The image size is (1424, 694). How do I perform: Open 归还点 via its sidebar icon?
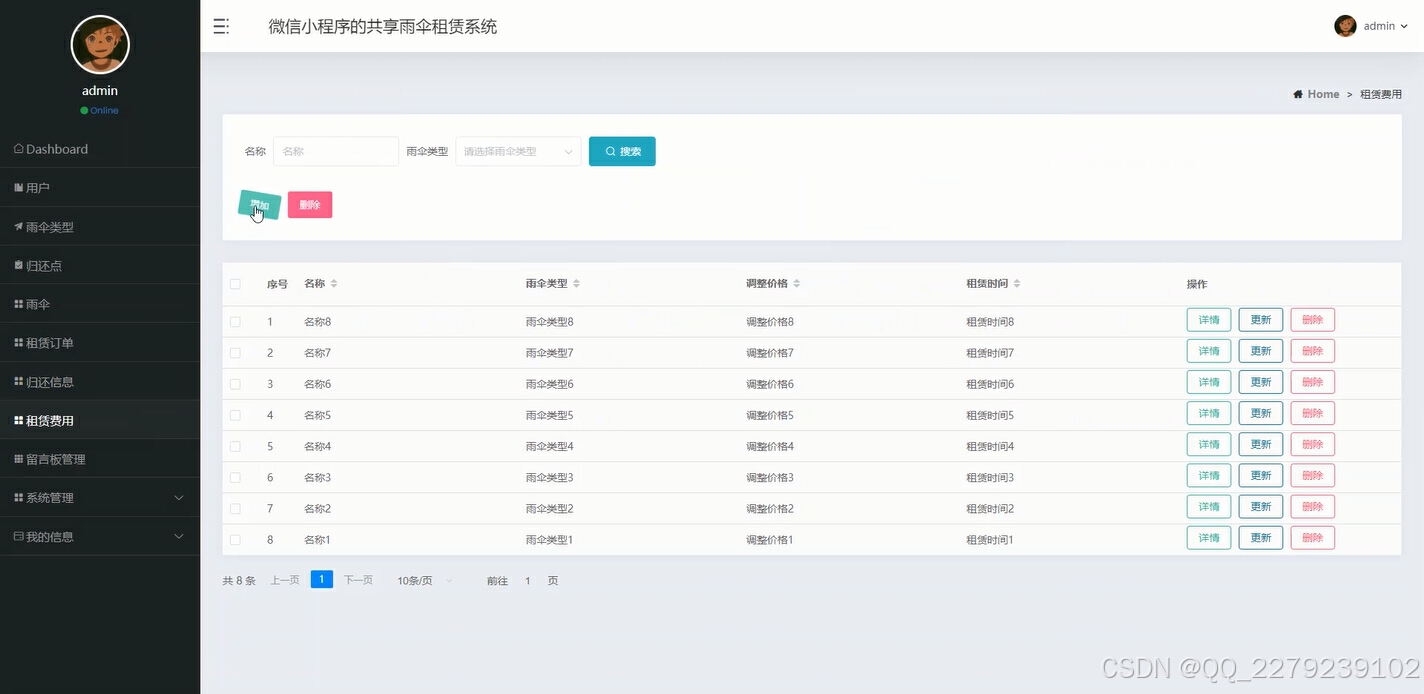click(18, 264)
